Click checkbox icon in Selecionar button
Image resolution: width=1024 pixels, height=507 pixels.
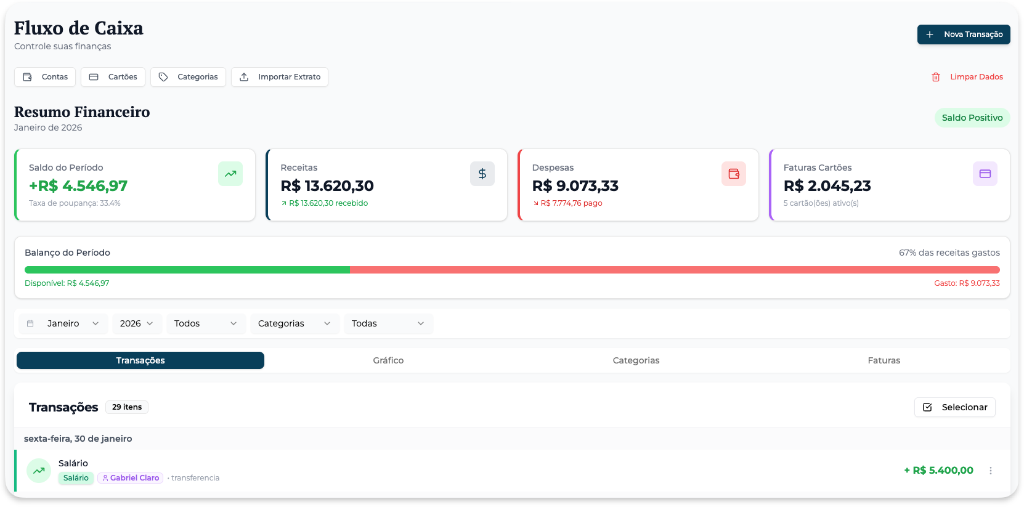(x=927, y=407)
